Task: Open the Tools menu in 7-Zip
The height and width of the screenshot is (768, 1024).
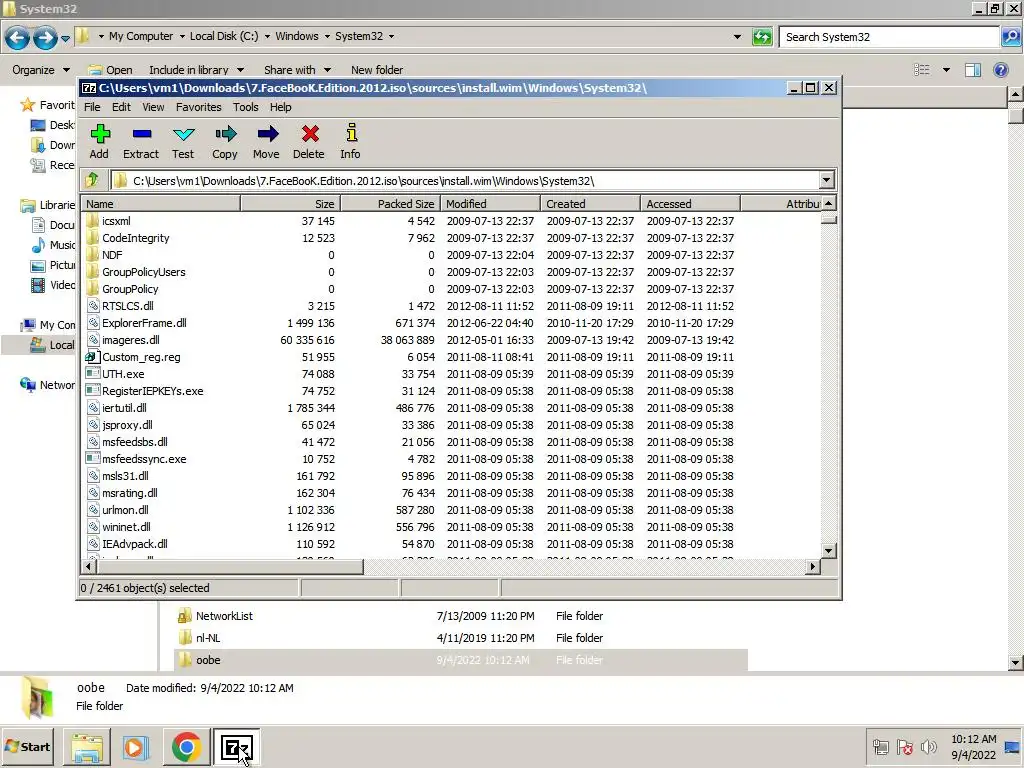Action: point(246,107)
